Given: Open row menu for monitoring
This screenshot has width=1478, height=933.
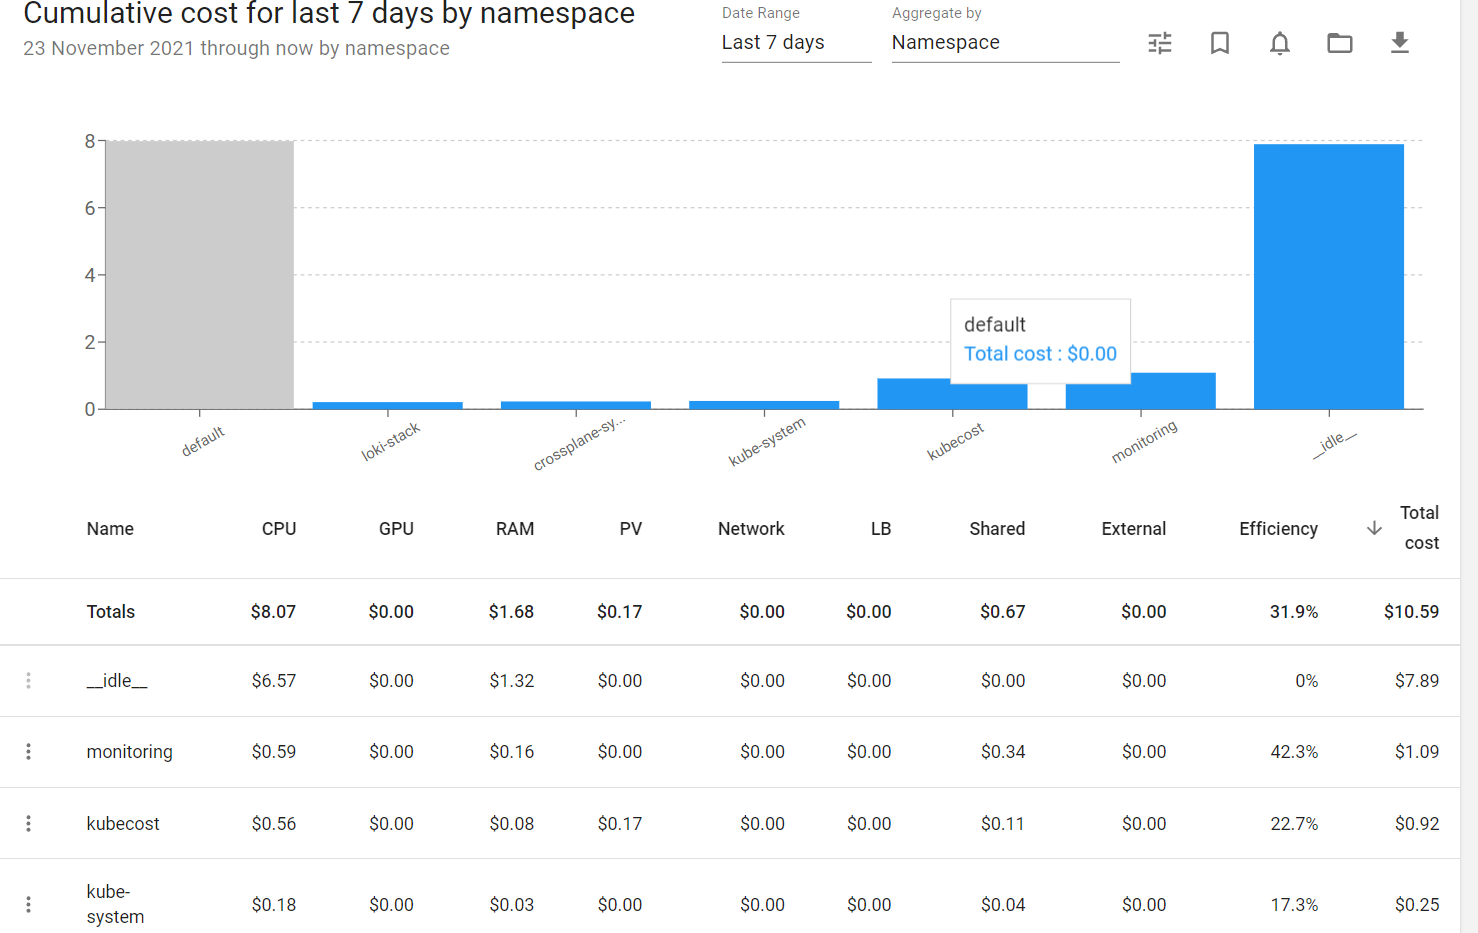Looking at the screenshot, I should click(28, 752).
